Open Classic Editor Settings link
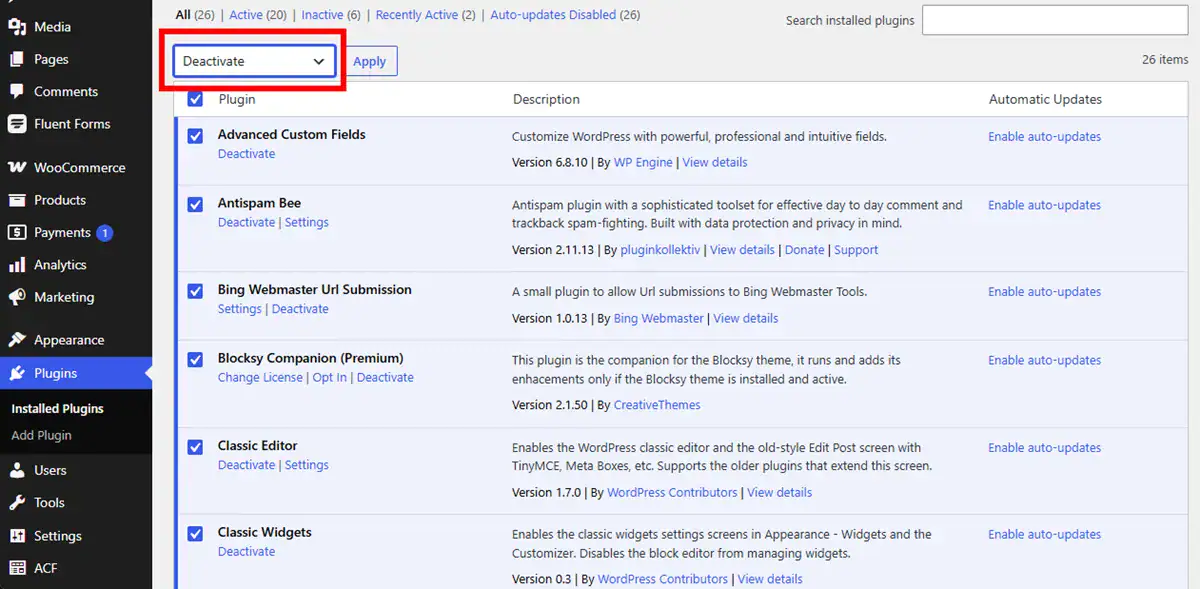1200x589 pixels. click(306, 465)
